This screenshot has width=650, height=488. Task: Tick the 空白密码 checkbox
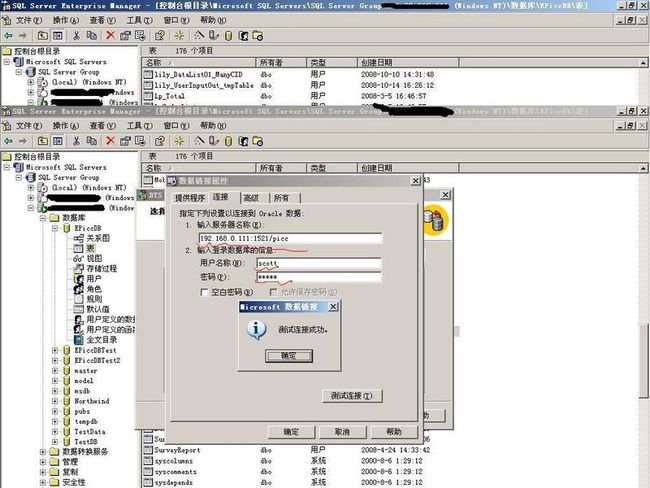[204, 292]
